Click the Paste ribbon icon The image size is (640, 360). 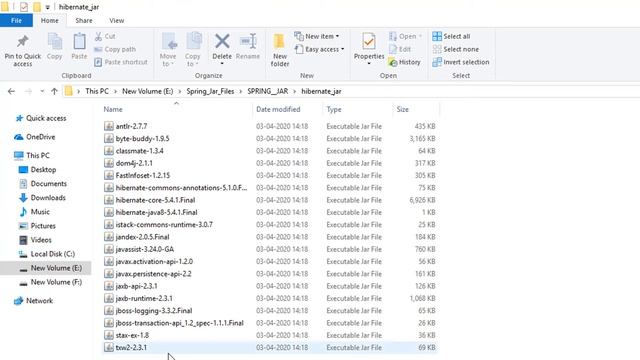[79, 42]
